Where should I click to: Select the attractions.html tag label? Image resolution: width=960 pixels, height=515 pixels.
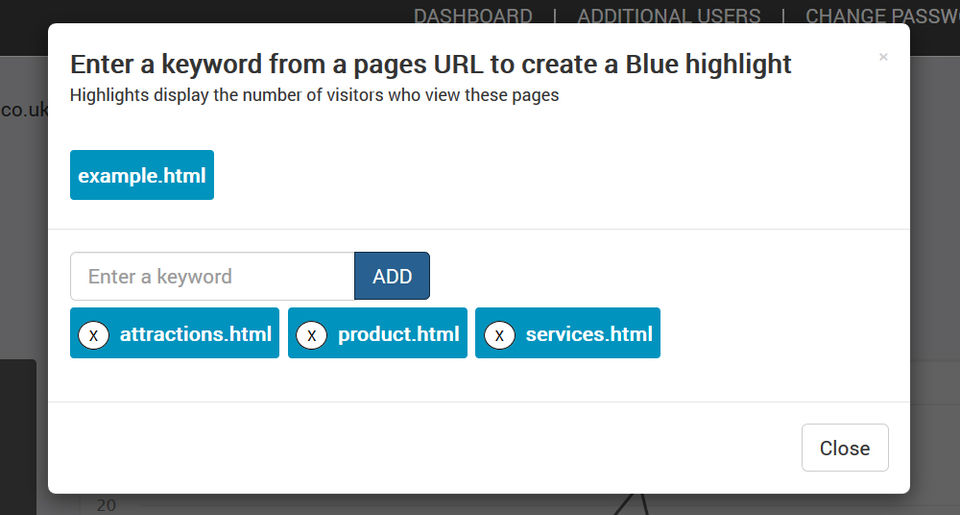coord(195,334)
